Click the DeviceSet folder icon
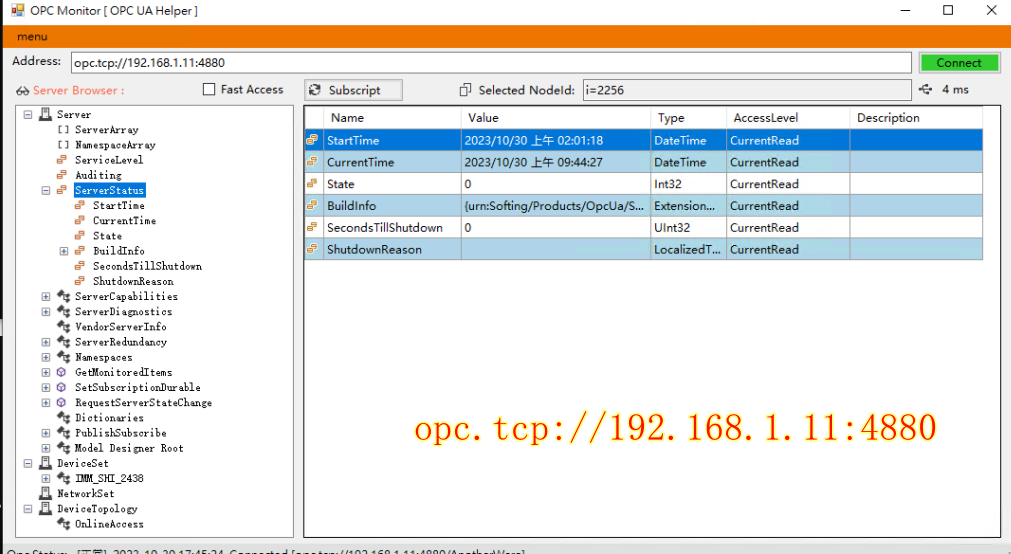 click(x=45, y=463)
